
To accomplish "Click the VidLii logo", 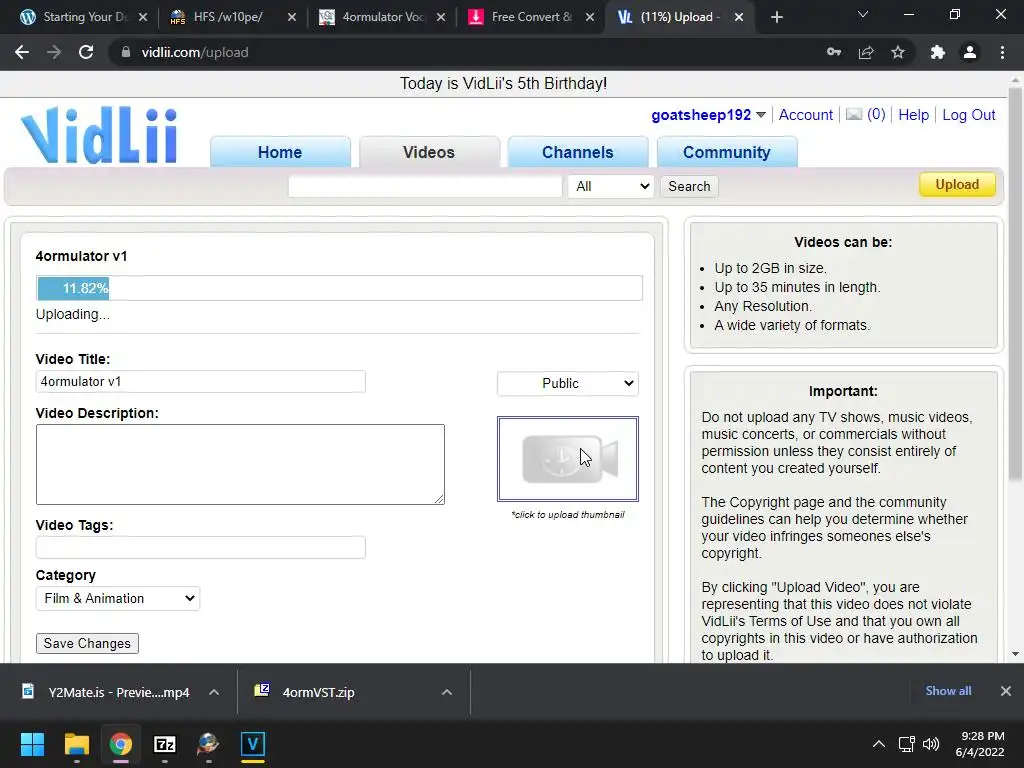I will pos(99,135).
